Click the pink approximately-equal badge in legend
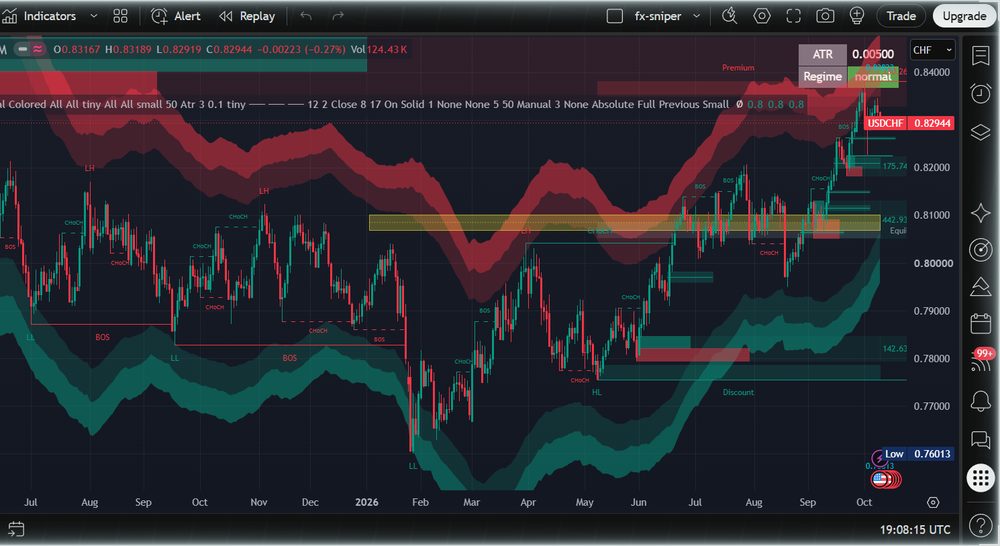1000x546 pixels. coord(38,49)
